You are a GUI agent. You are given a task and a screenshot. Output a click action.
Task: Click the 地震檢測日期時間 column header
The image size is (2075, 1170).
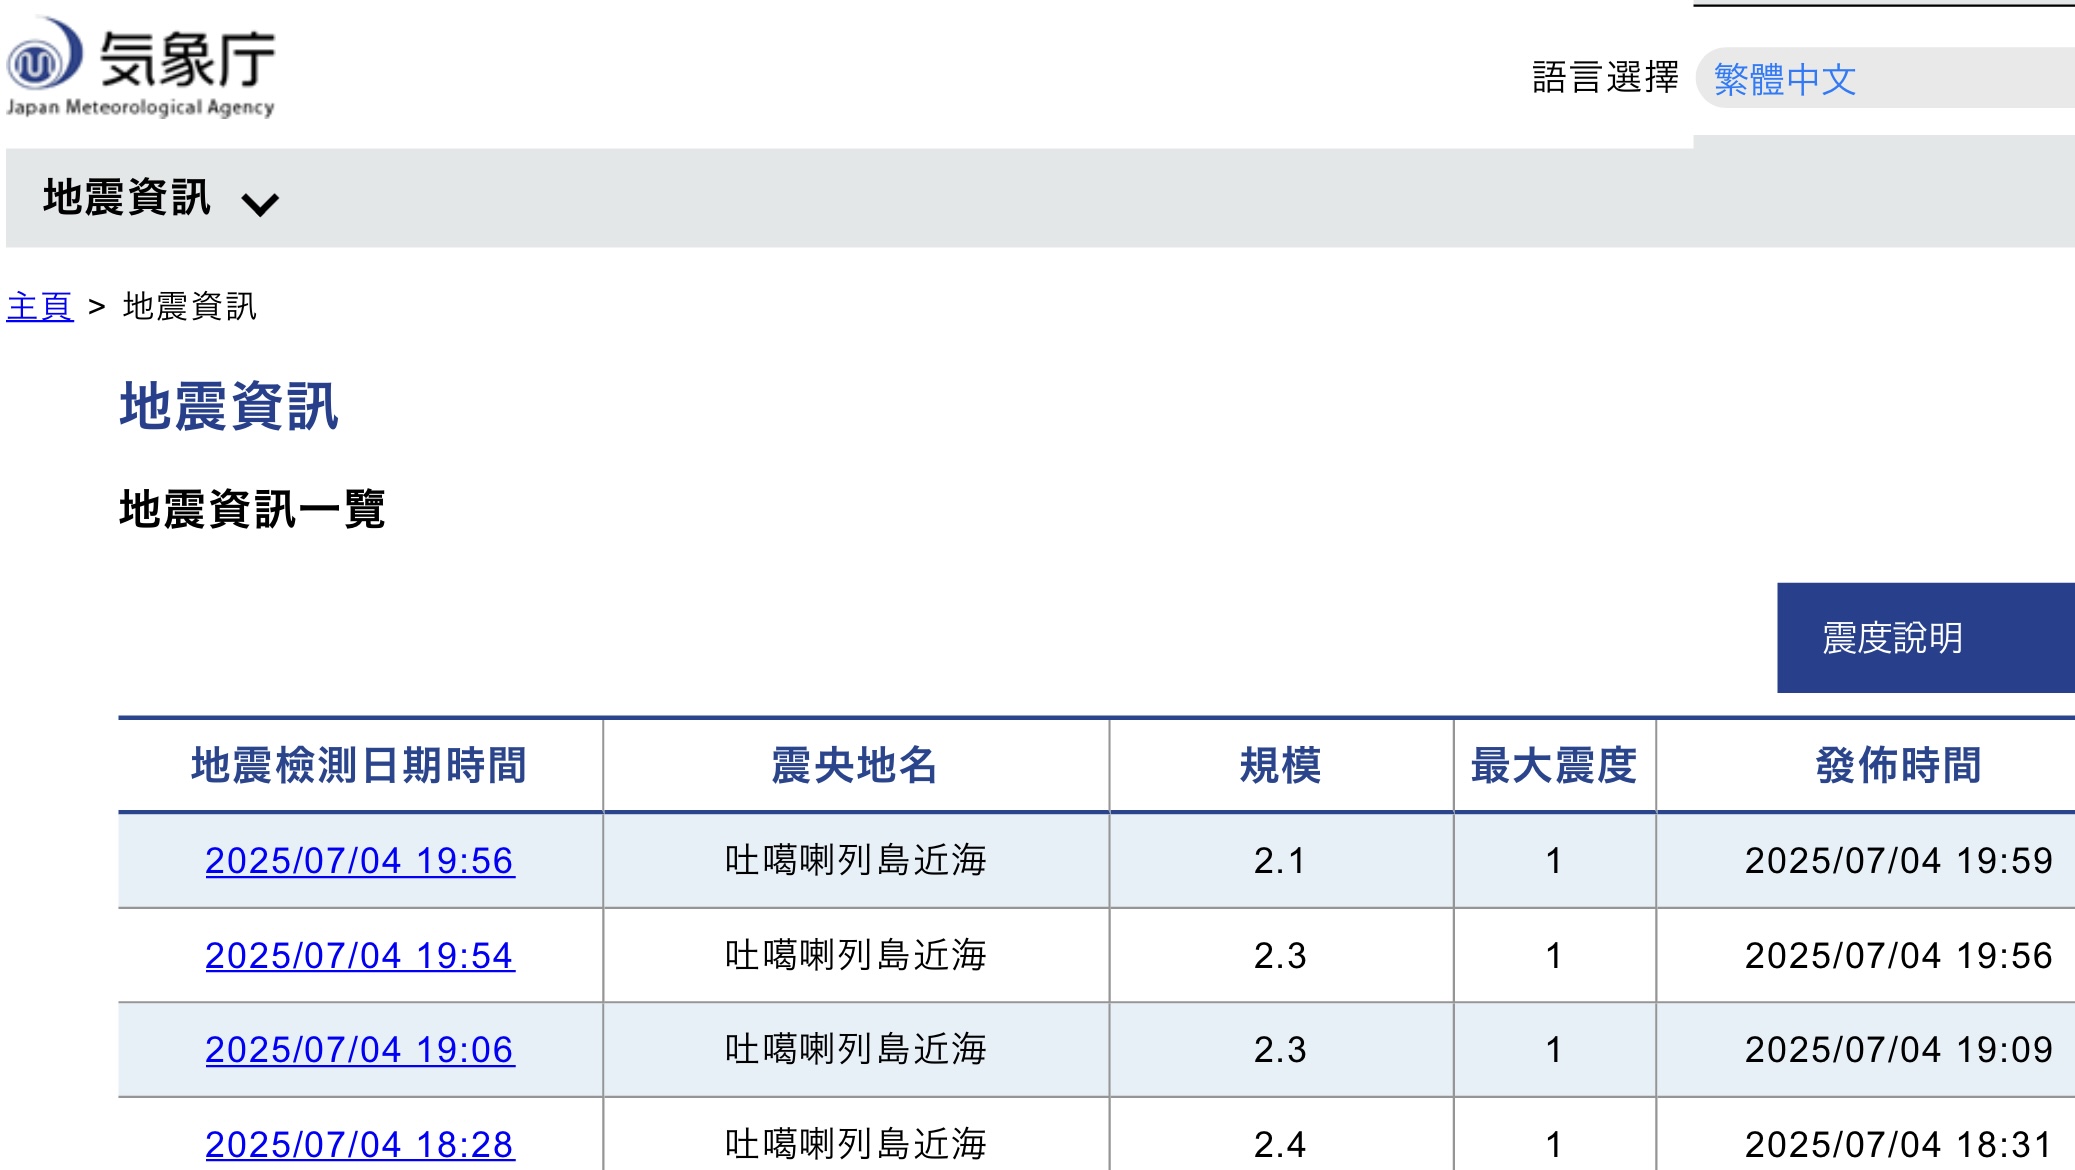click(x=359, y=766)
